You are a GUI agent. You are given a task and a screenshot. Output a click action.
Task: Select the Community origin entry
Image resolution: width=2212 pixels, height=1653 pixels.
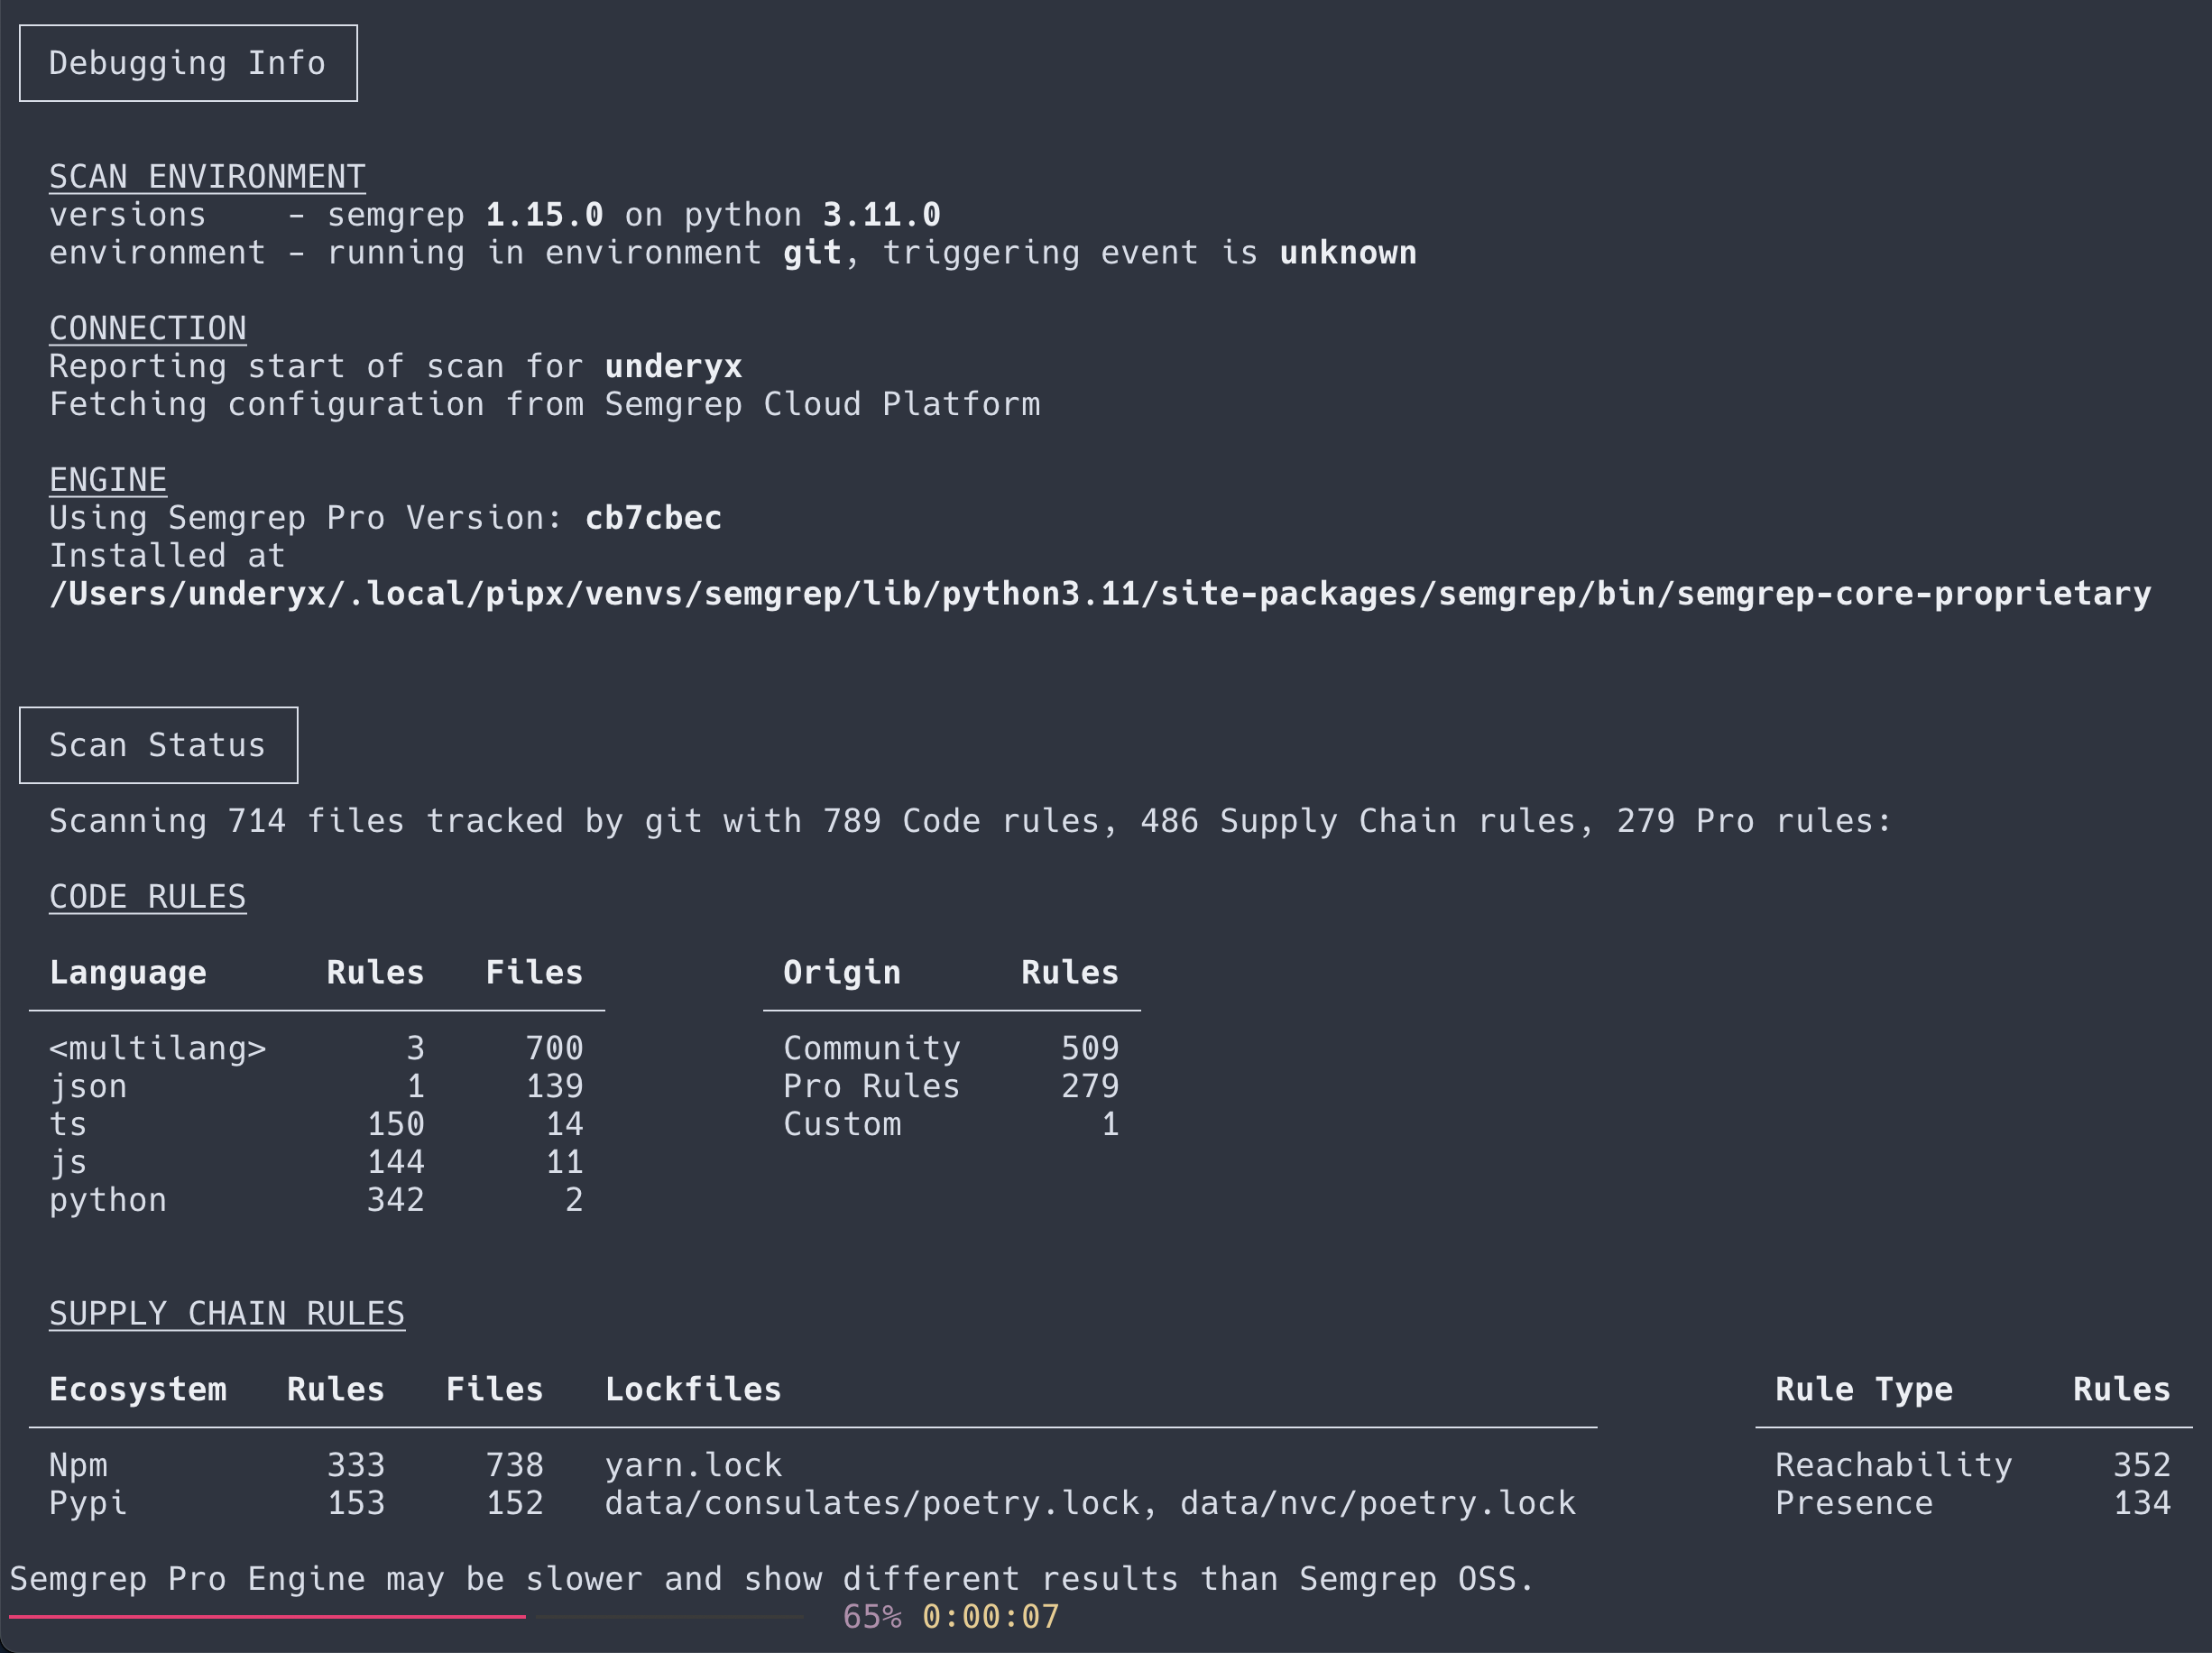pos(871,1047)
